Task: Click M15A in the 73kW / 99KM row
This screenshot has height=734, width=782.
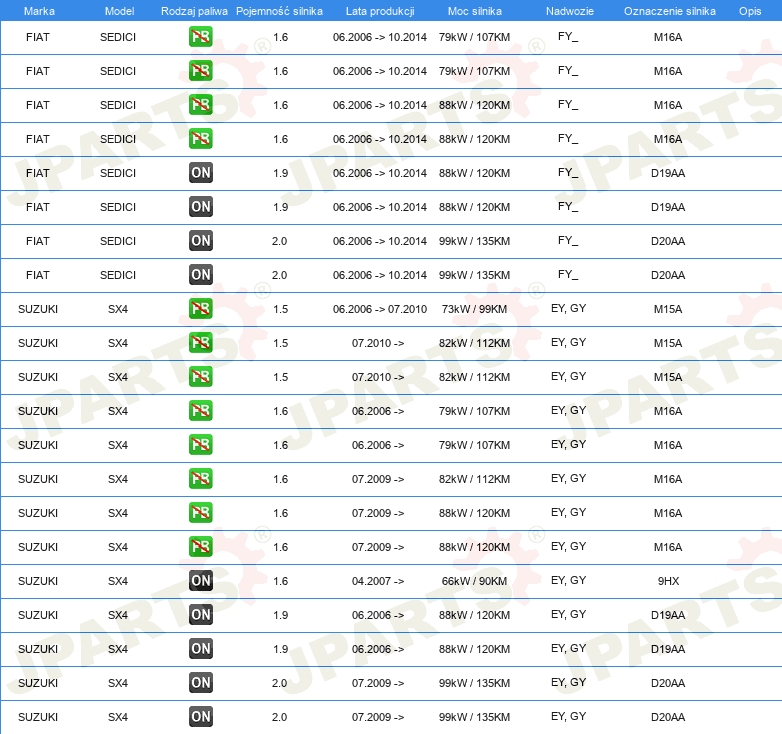Action: tap(668, 309)
